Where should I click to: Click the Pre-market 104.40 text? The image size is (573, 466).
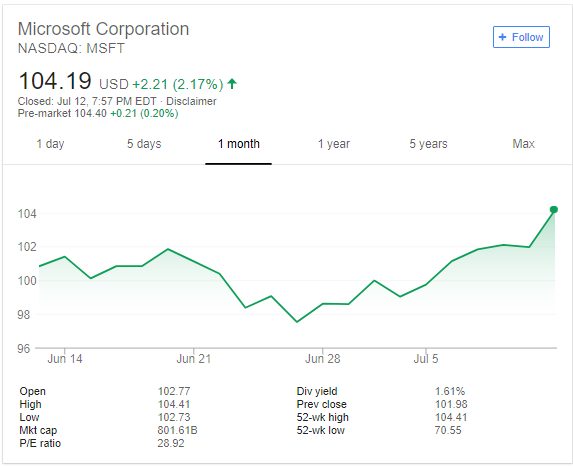(62, 113)
